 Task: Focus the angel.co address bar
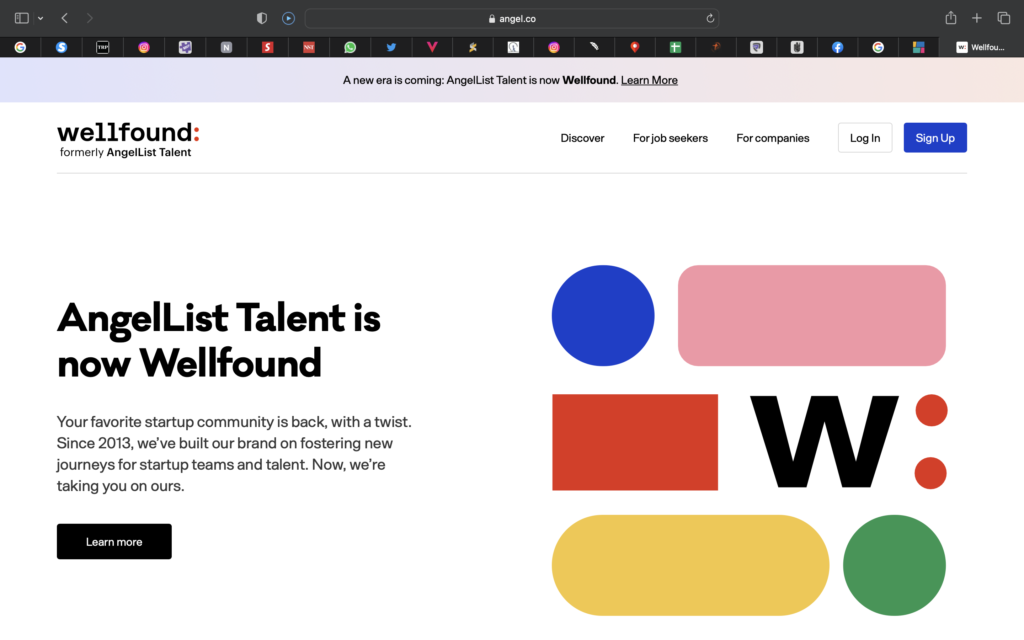point(512,18)
